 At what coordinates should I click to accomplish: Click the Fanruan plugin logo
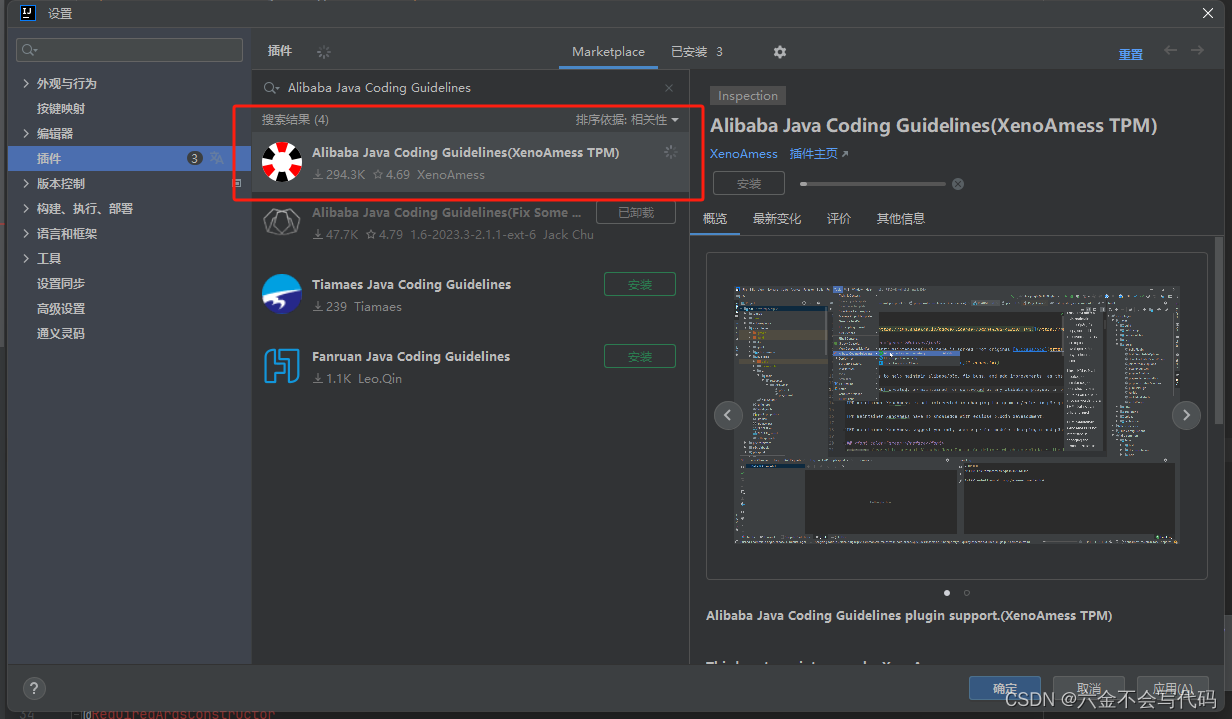click(x=282, y=366)
